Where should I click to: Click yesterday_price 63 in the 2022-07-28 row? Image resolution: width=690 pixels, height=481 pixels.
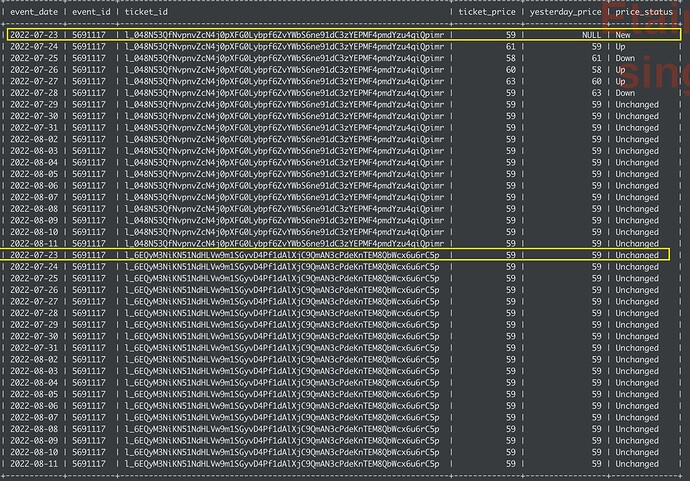596,93
